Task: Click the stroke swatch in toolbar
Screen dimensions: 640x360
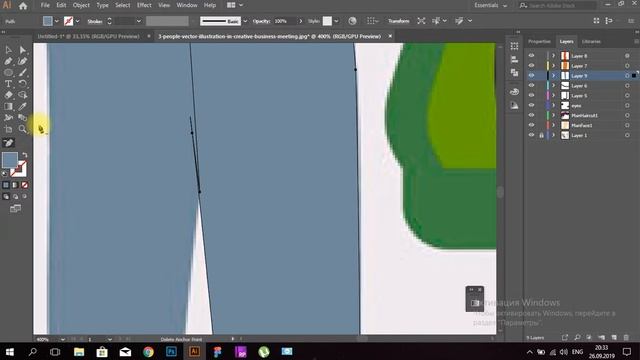Action: tap(18, 169)
